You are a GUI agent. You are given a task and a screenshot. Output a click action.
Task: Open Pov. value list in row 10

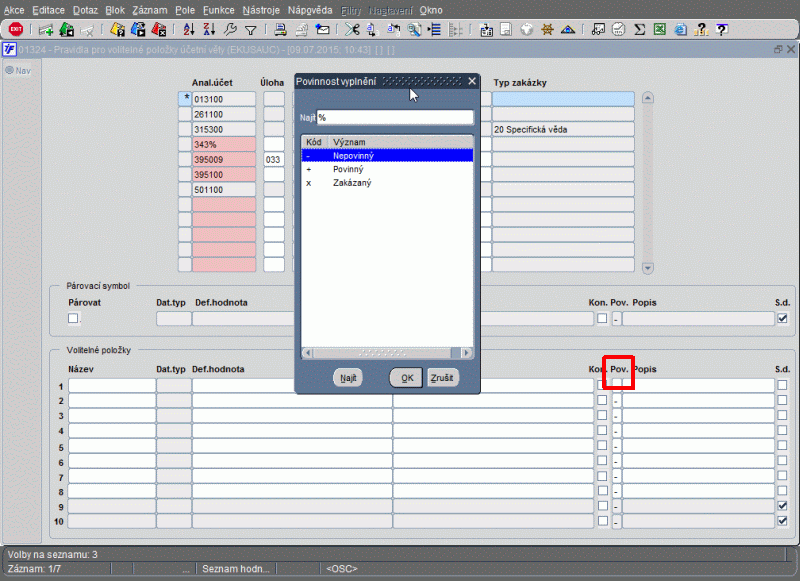click(x=616, y=522)
